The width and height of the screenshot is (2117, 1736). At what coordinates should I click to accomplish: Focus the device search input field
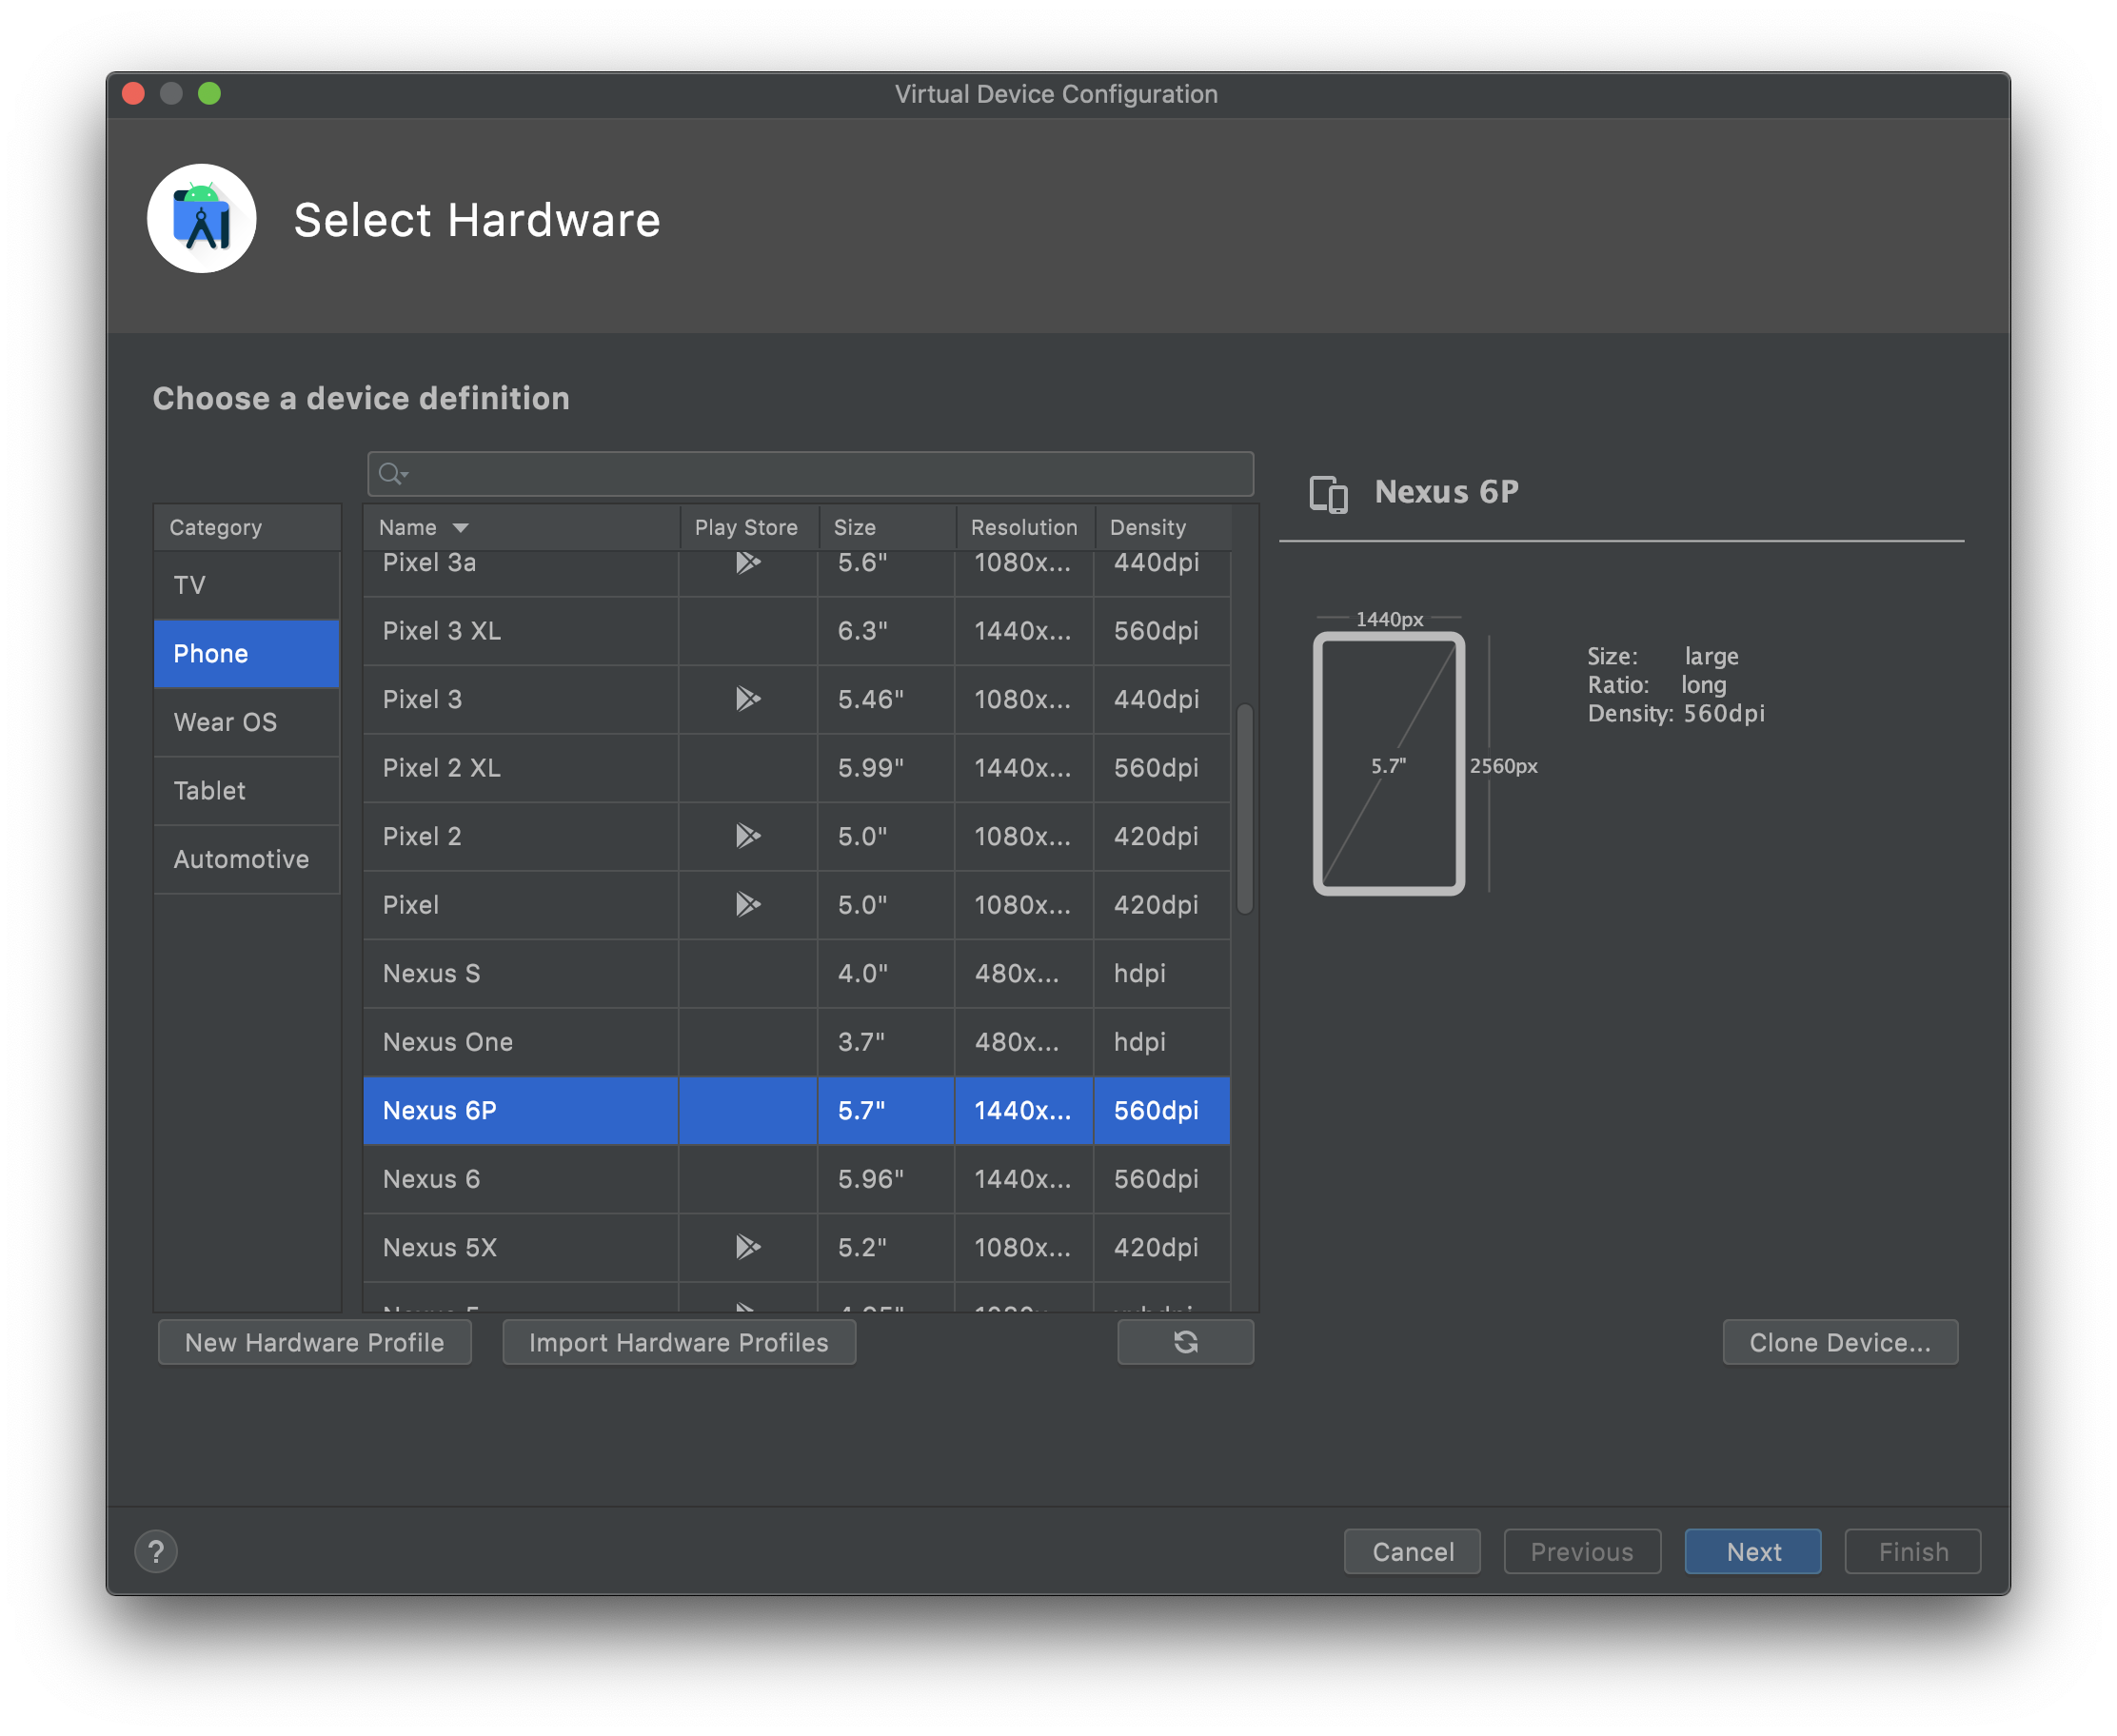811,474
